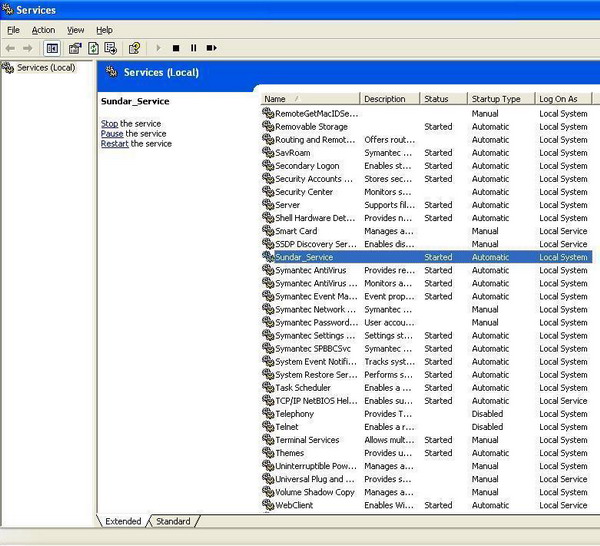600x546 pixels.
Task: Click gear icon of RemoteGetMacIDSe service
Action: [x=268, y=113]
